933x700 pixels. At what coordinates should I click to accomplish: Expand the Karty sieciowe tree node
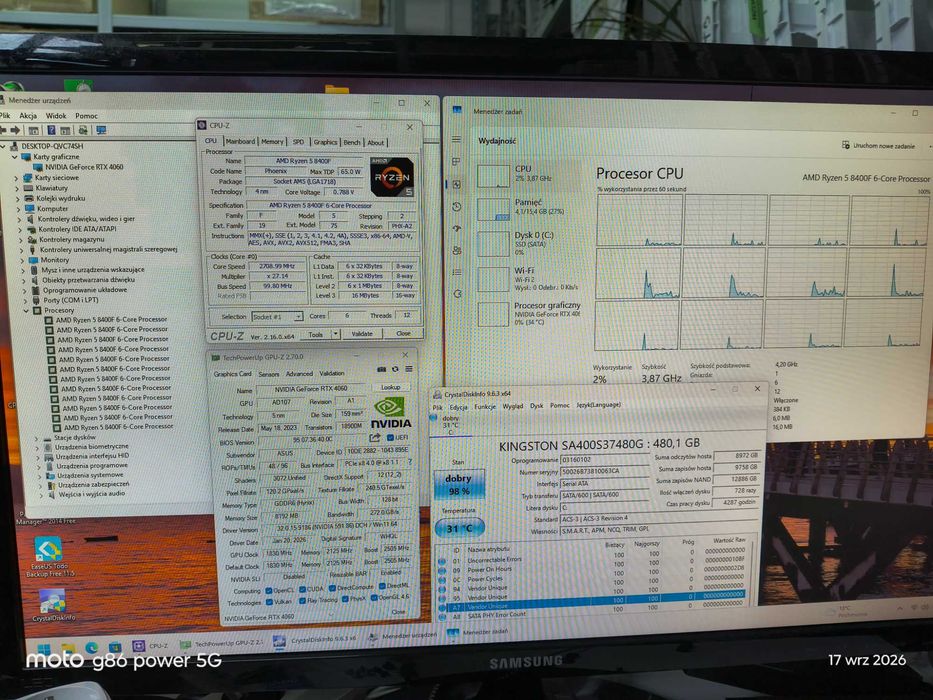(x=16, y=178)
